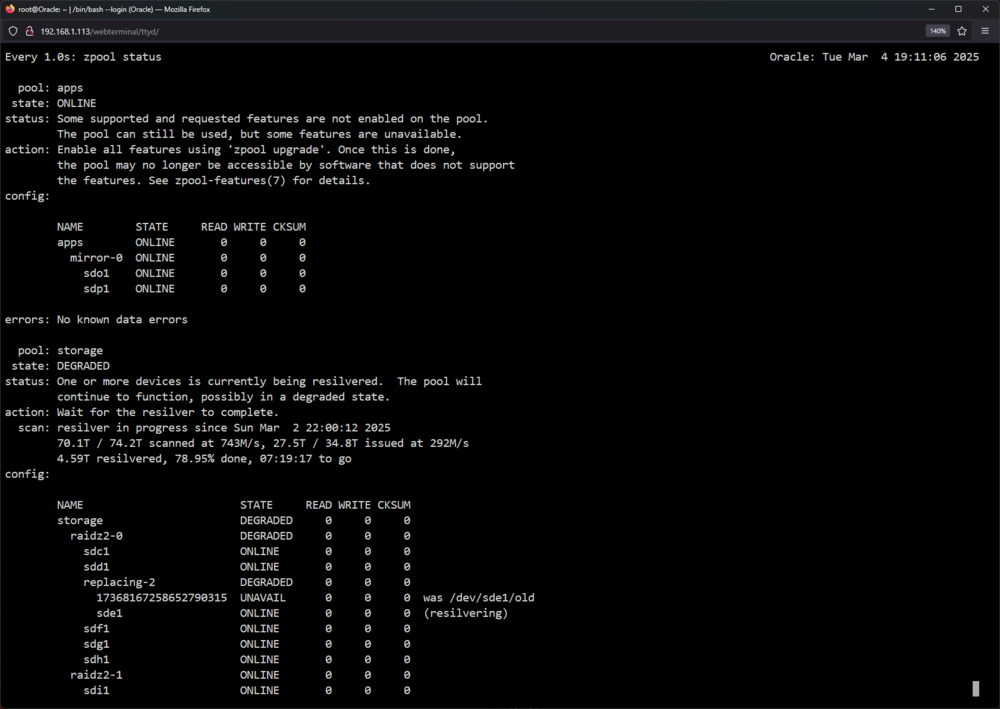Image resolution: width=1000 pixels, height=709 pixels.
Task: Click 'was /dev/sde1/old' note
Action: point(479,598)
